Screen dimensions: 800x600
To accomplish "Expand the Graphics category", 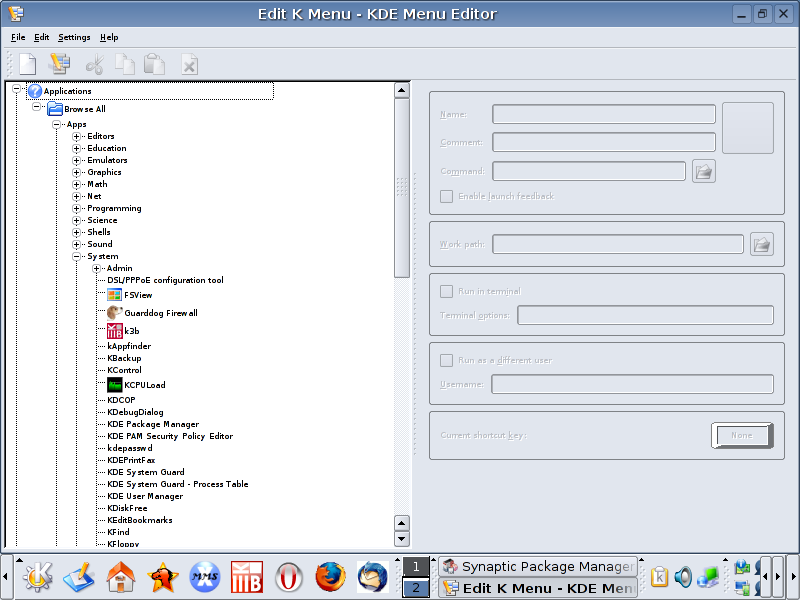I will tap(77, 172).
